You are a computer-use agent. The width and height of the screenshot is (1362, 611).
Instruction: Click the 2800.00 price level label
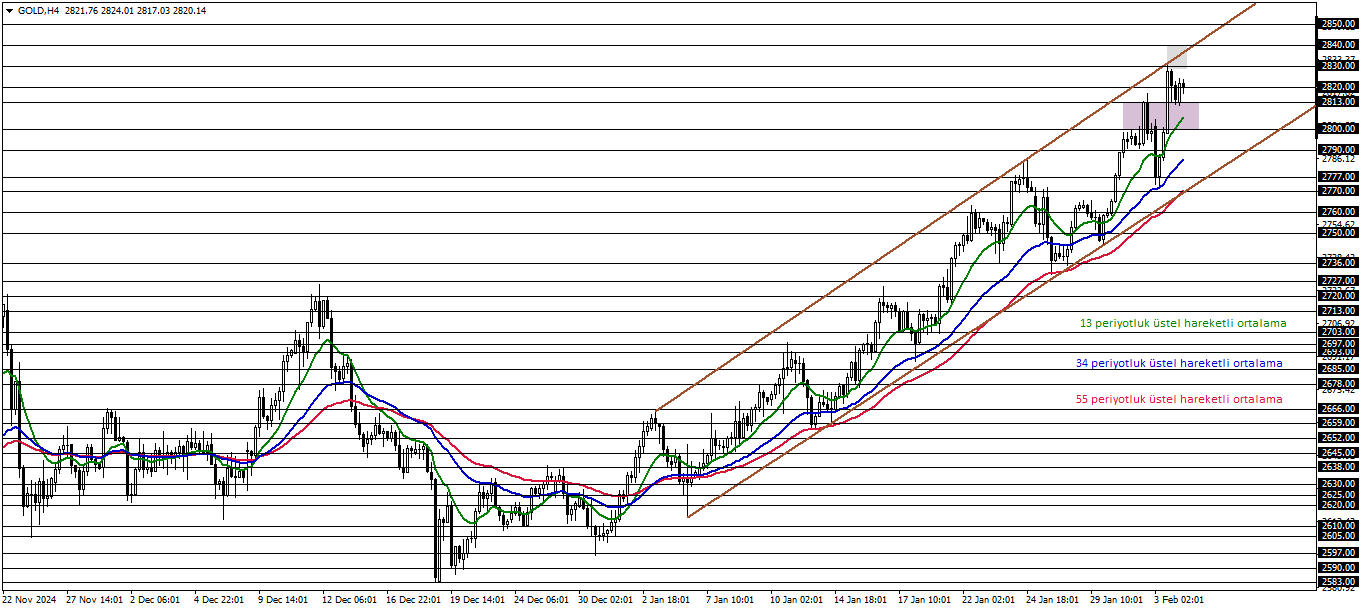click(1338, 129)
